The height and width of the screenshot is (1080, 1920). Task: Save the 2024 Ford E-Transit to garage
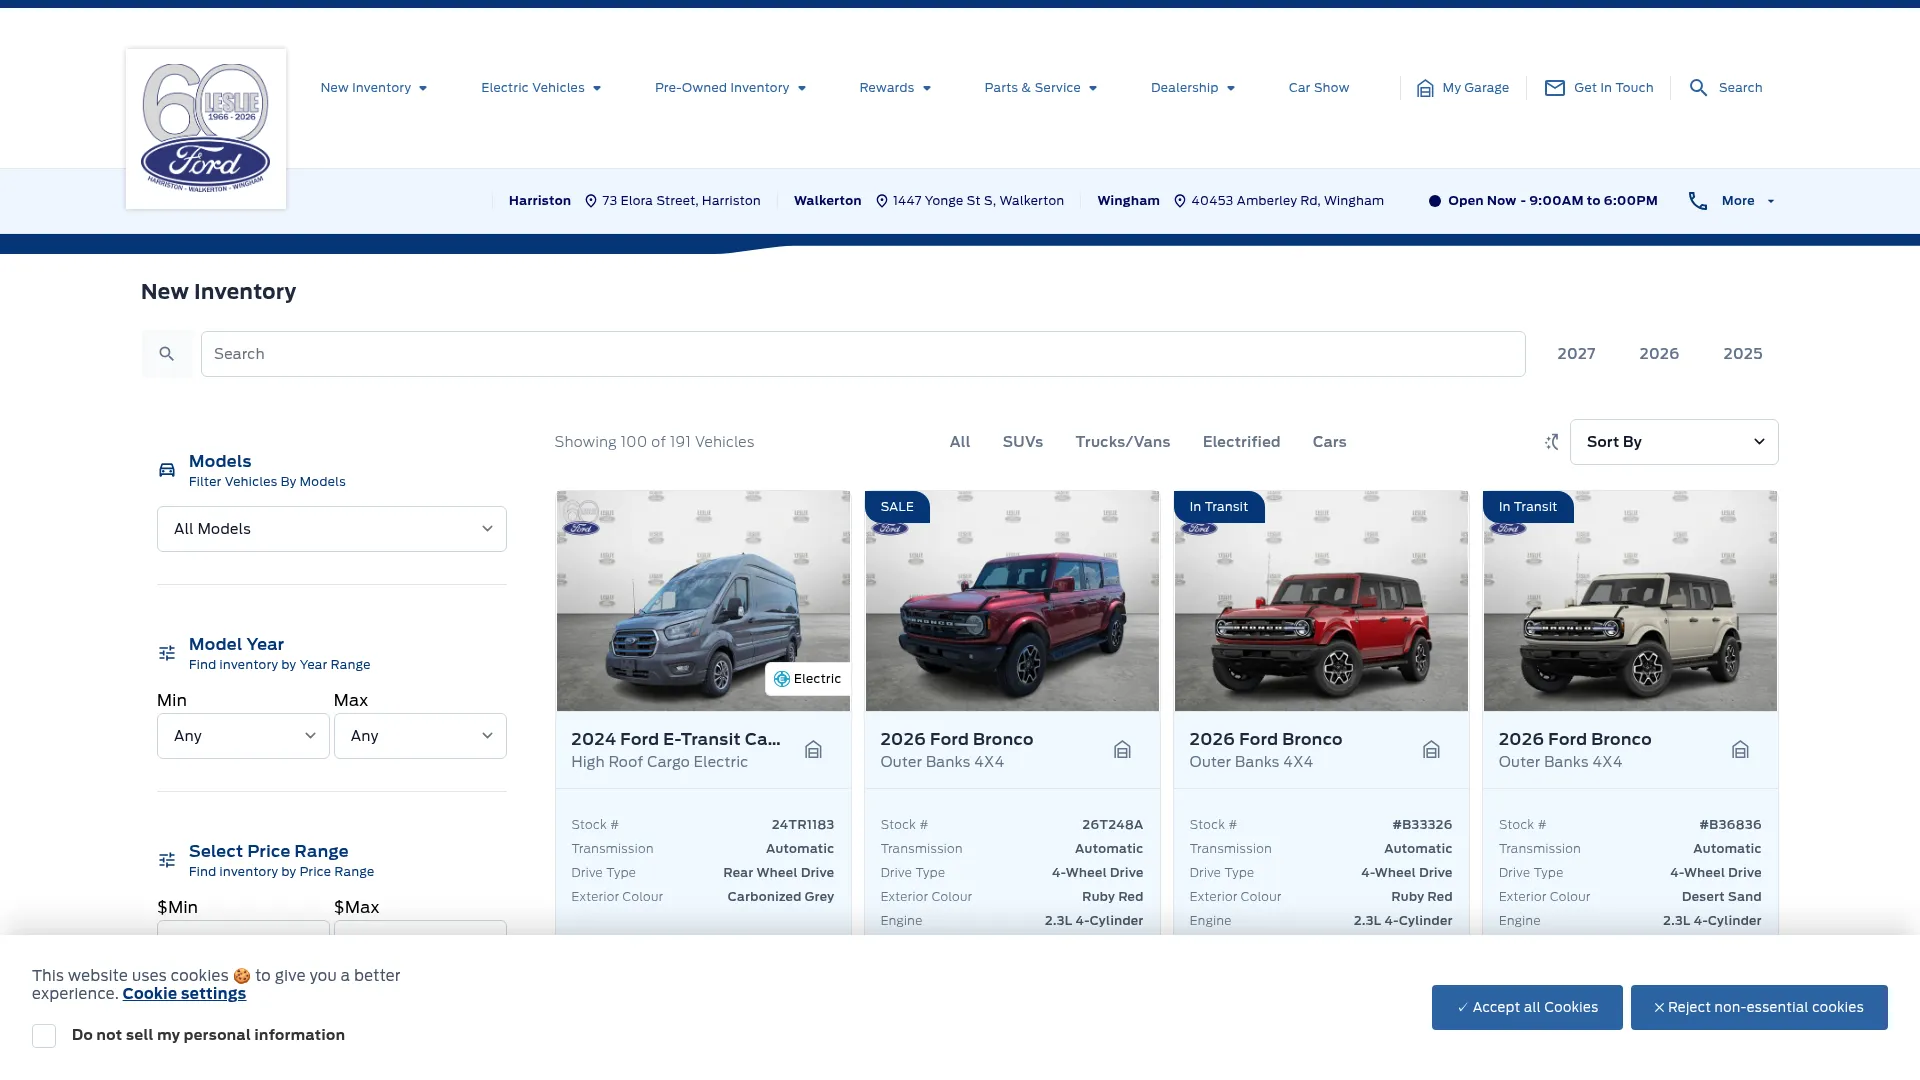tap(813, 750)
